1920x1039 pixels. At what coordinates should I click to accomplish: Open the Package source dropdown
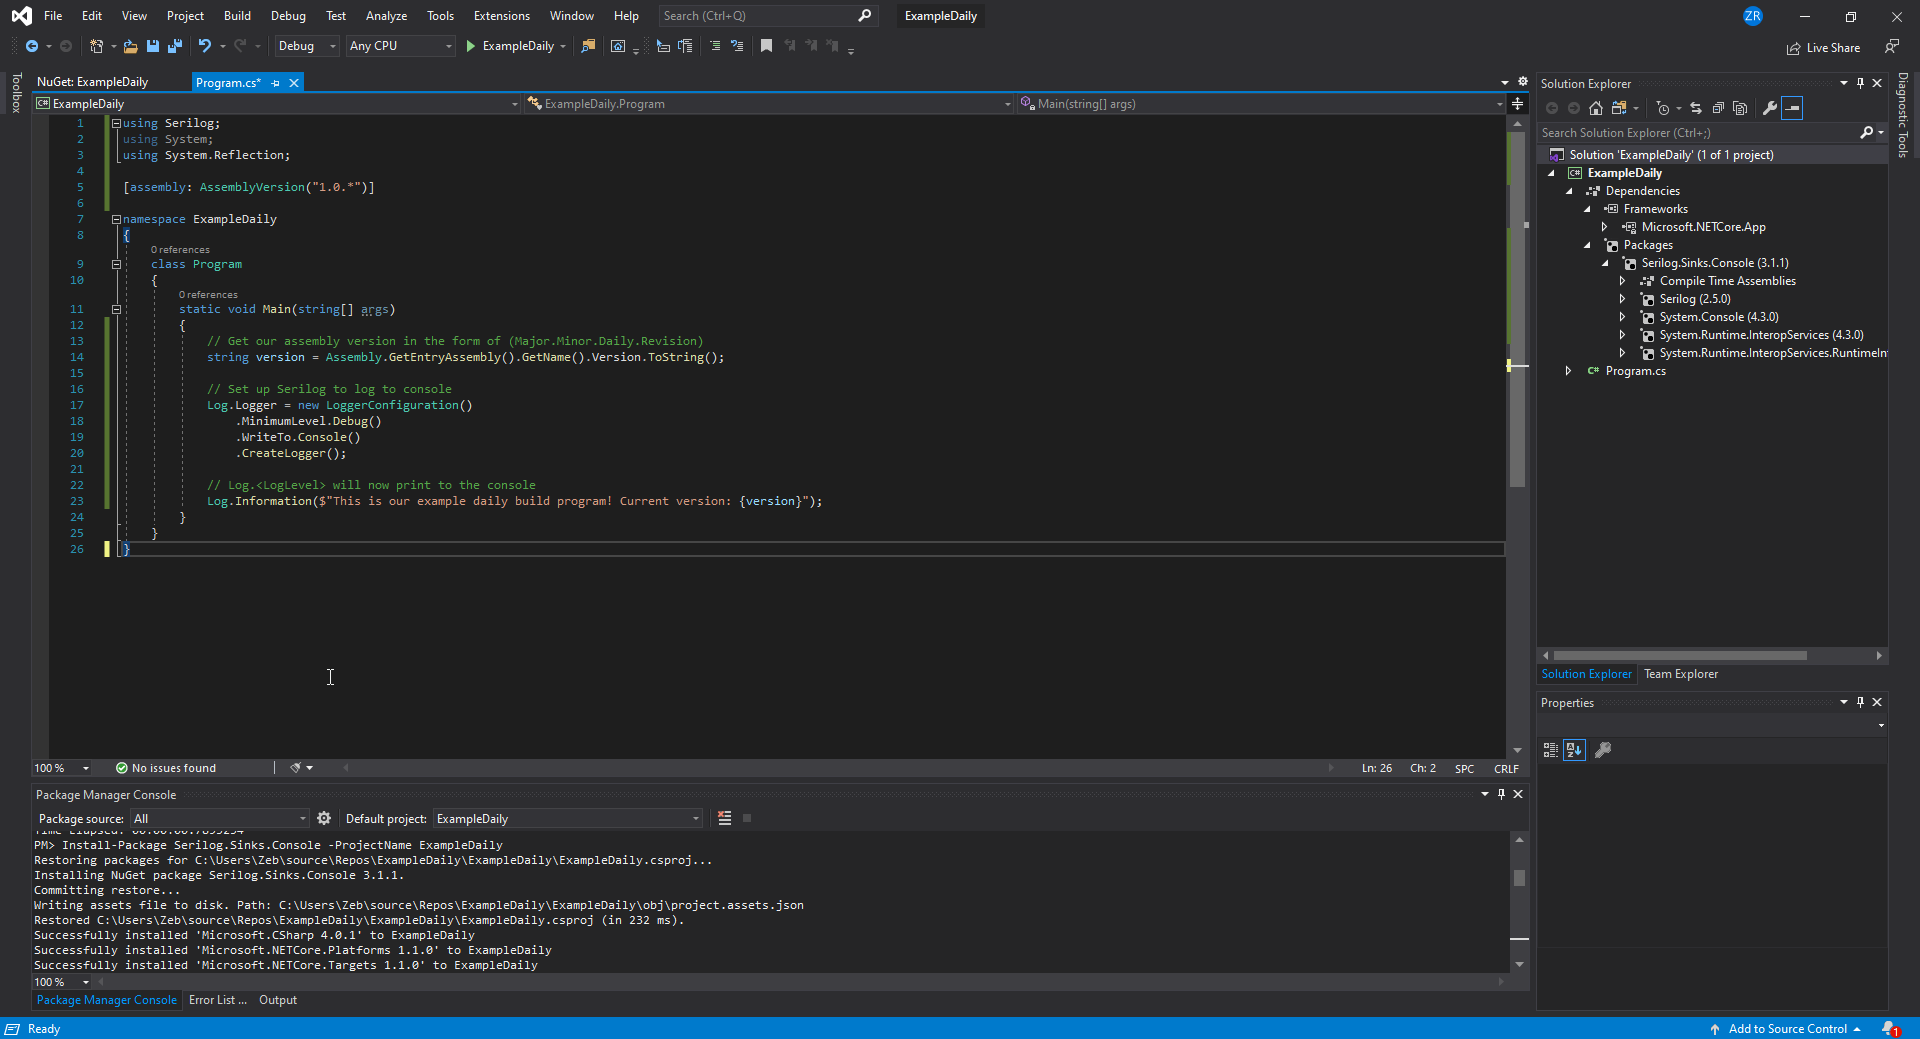[x=220, y=819]
